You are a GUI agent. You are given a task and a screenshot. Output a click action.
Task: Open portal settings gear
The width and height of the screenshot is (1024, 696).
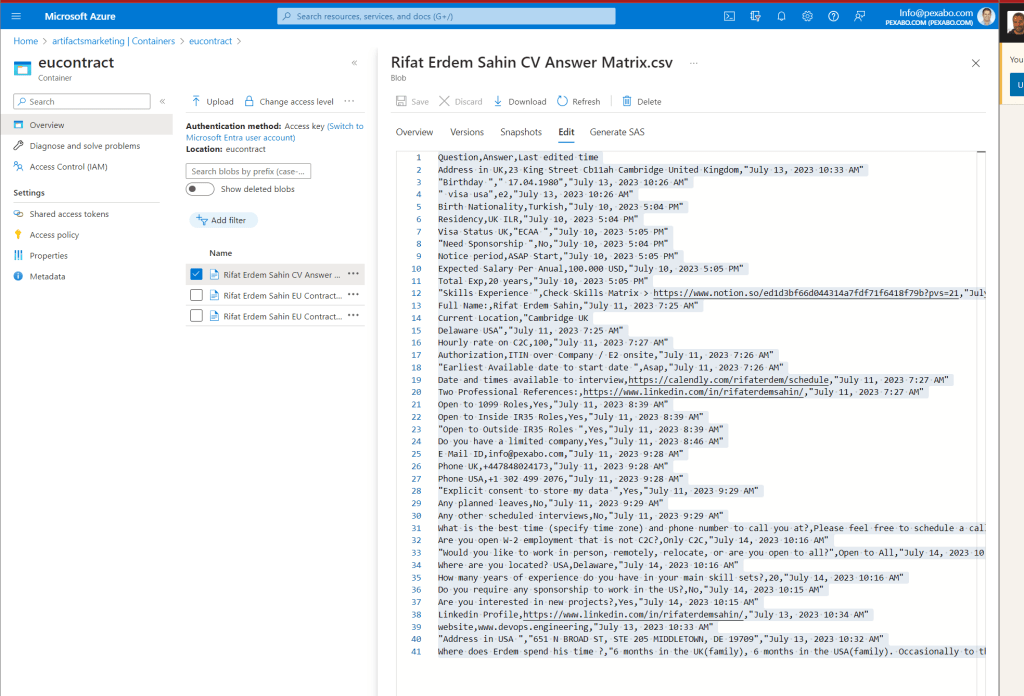(807, 16)
